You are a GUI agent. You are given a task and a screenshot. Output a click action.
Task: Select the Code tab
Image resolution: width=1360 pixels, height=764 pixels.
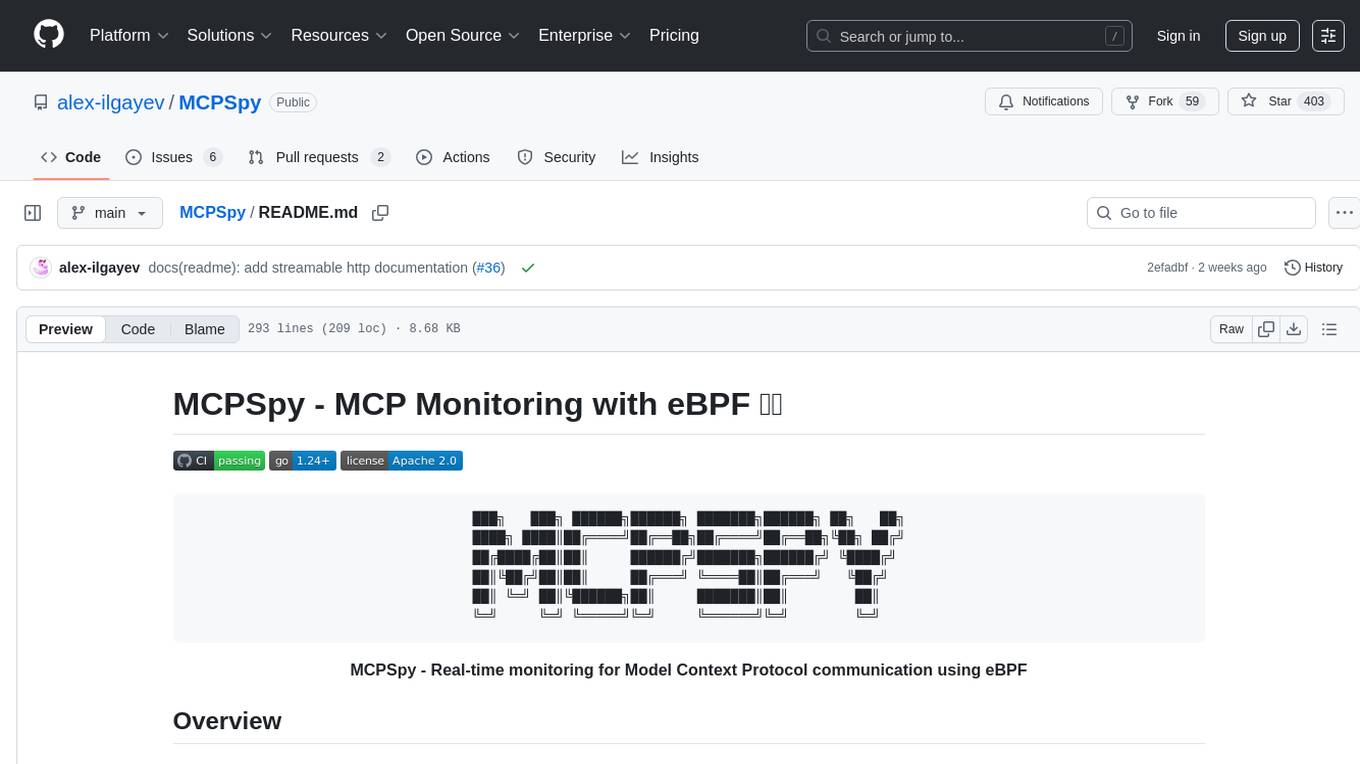point(71,157)
